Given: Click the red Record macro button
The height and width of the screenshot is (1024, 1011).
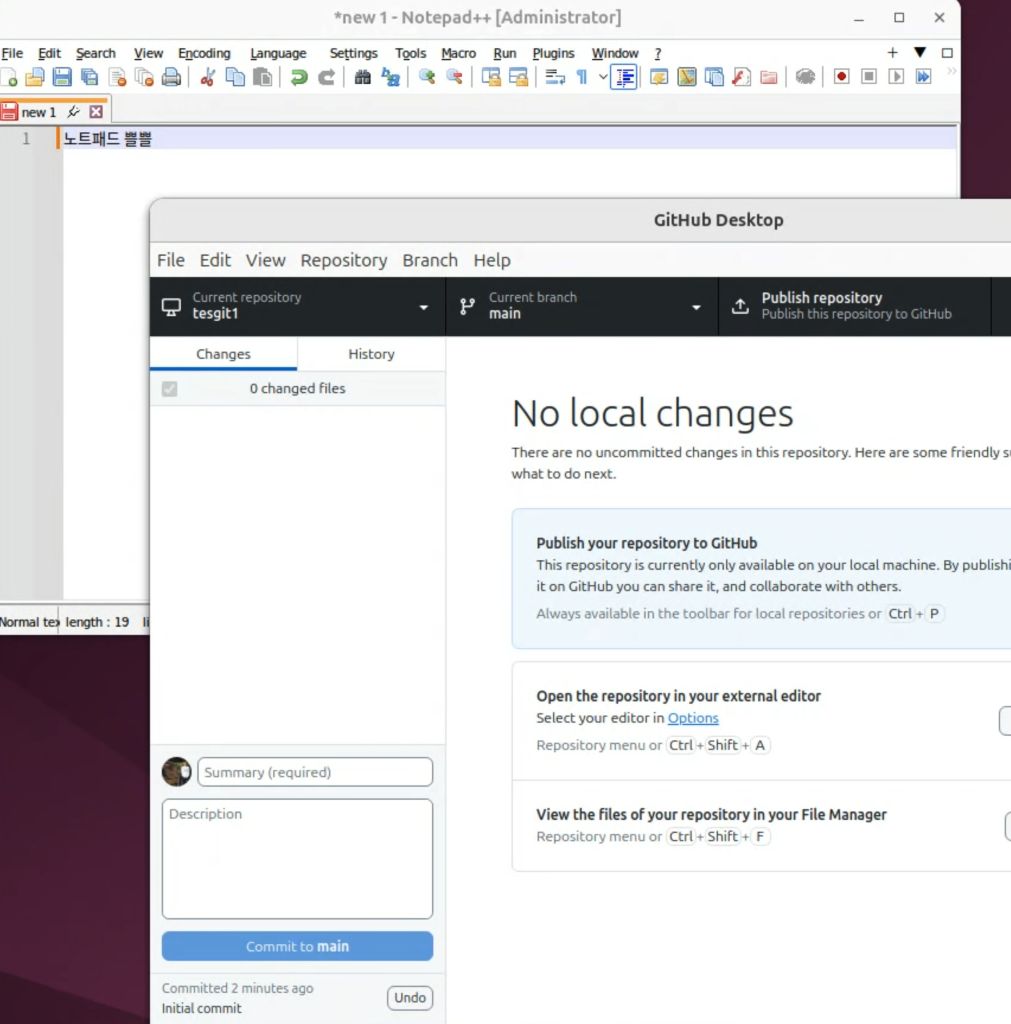Looking at the screenshot, I should 841,77.
